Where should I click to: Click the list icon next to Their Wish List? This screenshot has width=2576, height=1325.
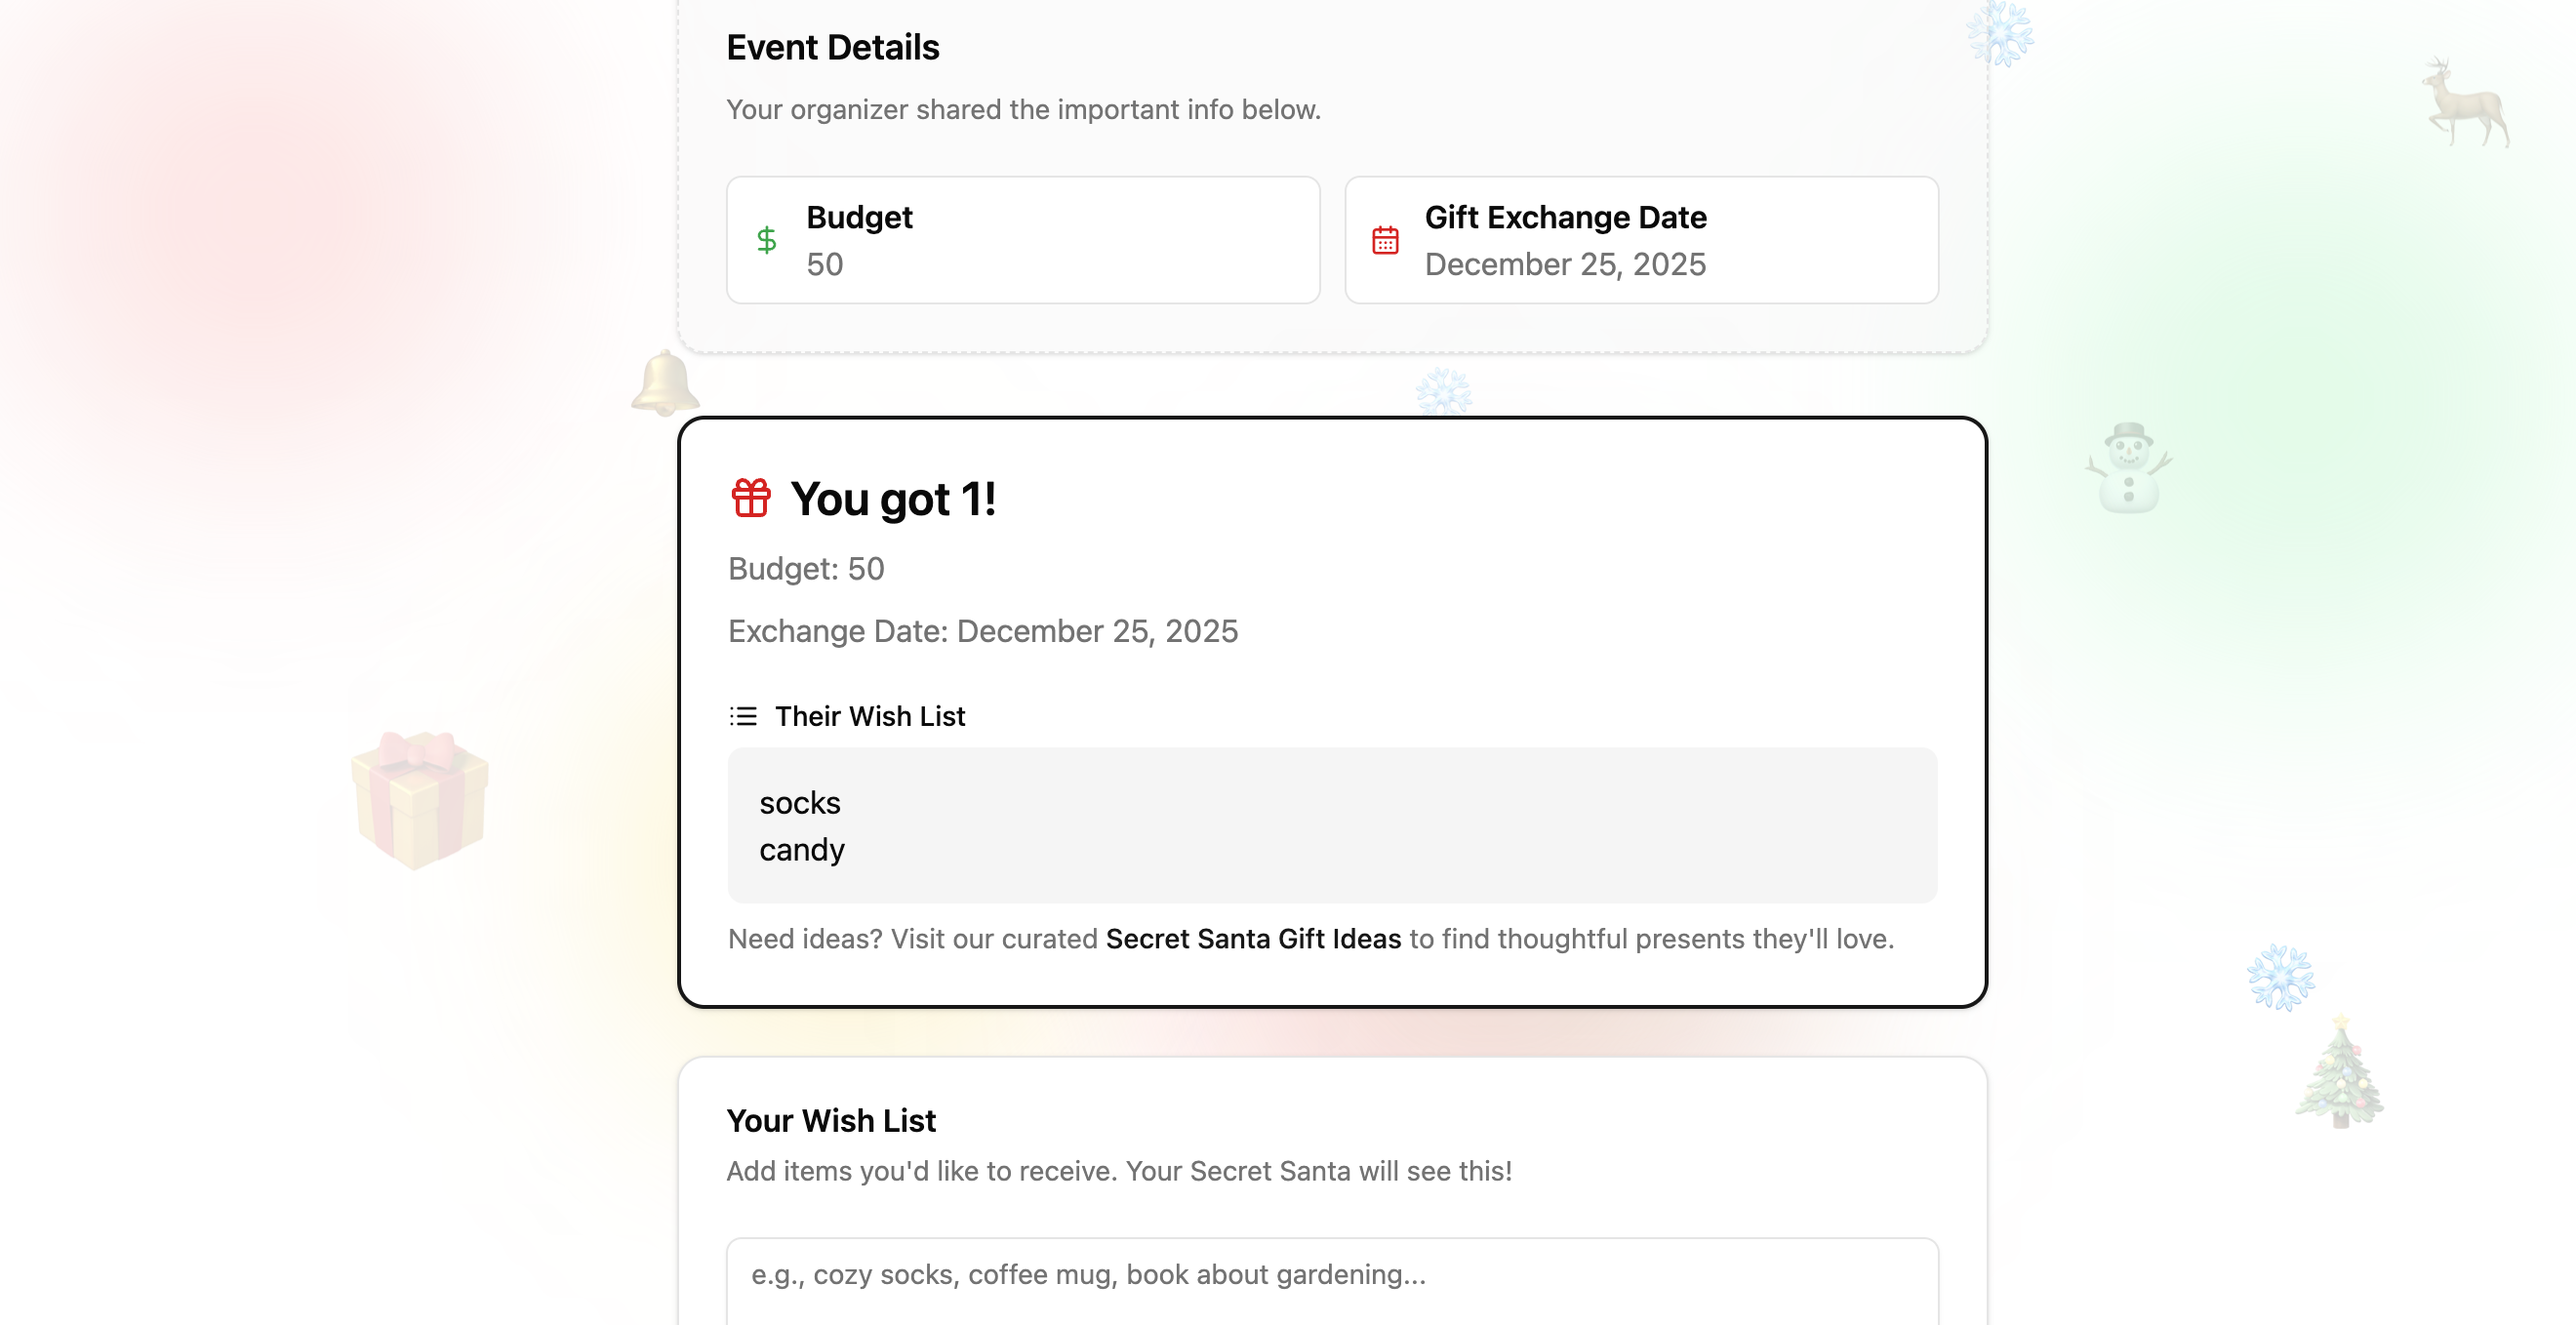click(x=743, y=716)
